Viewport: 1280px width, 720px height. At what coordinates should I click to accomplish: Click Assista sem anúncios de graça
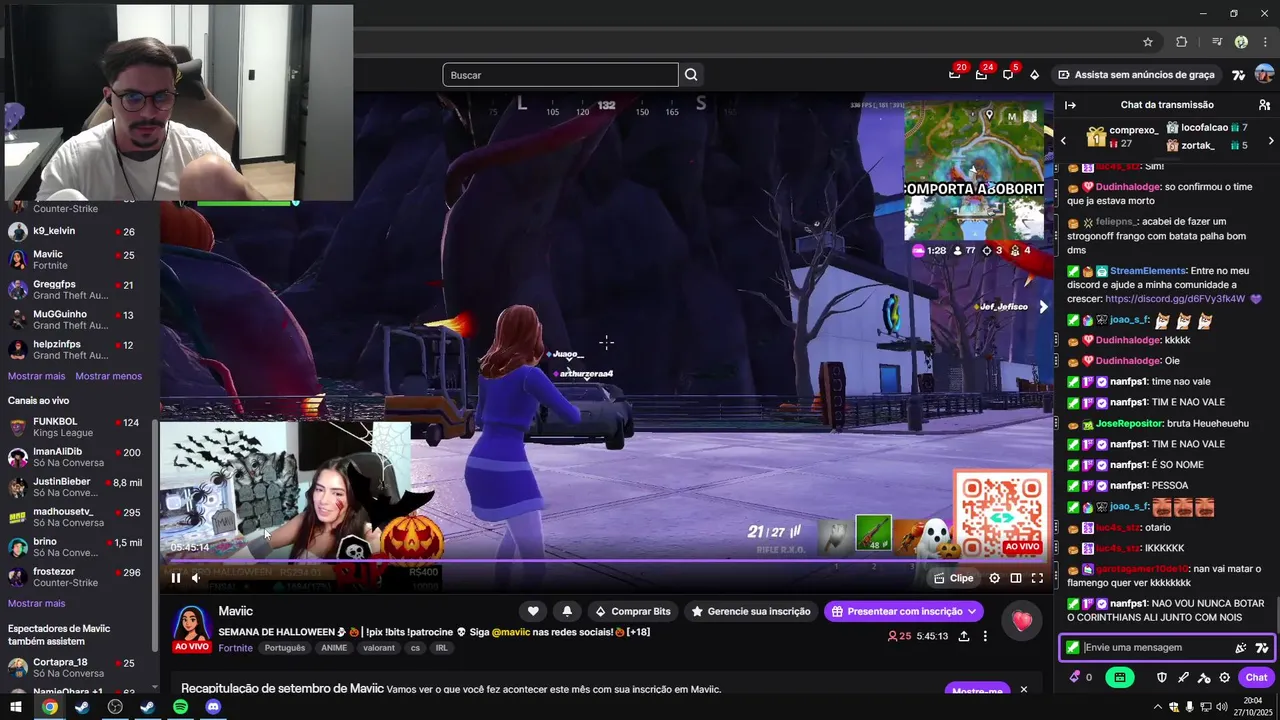1136,75
